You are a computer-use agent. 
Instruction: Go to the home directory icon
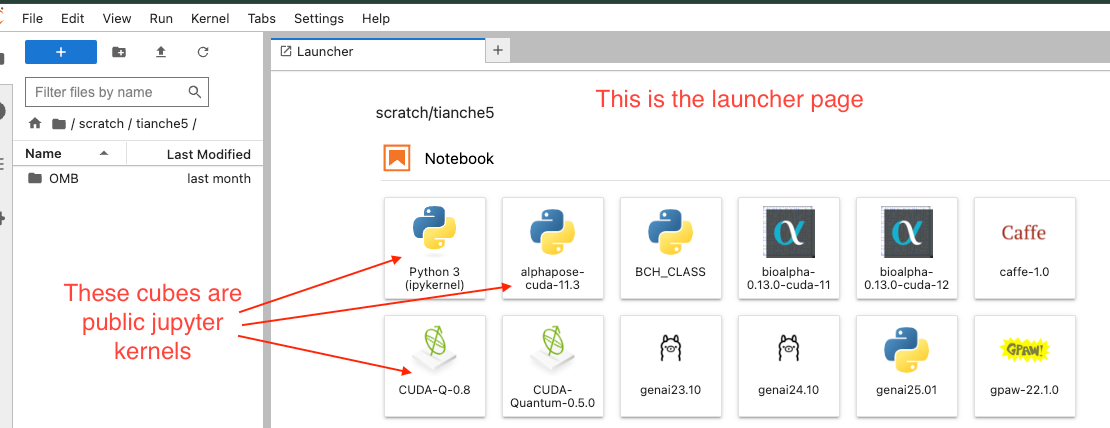click(x=35, y=123)
